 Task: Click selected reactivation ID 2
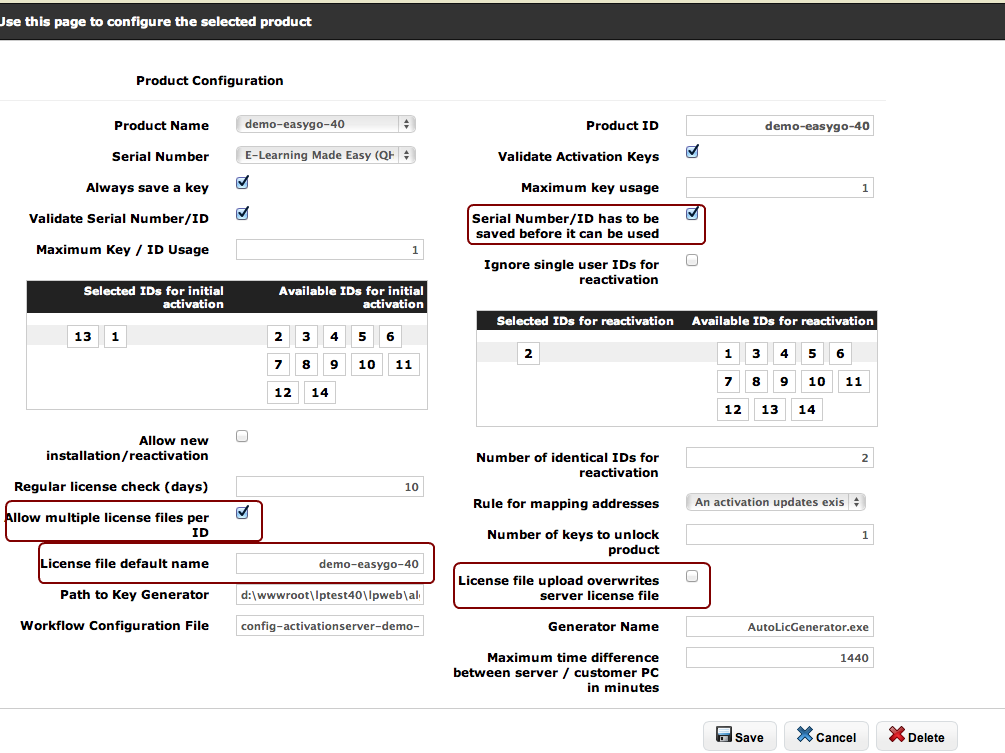coord(528,353)
